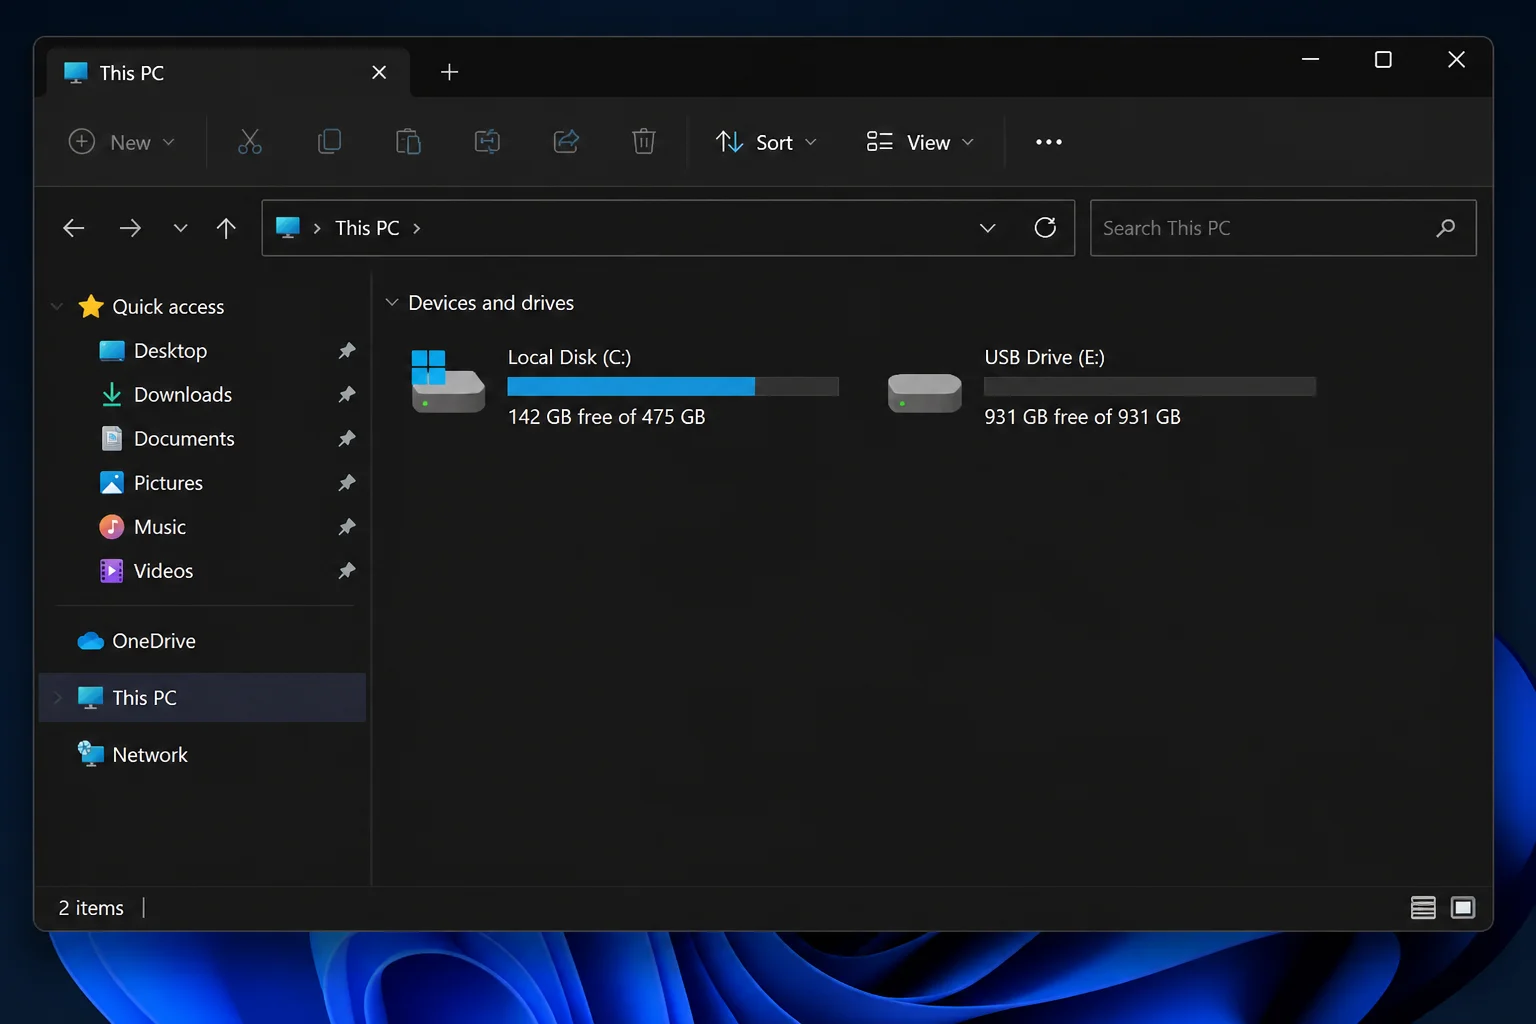Collapse the Quick access tree
The height and width of the screenshot is (1024, 1536).
(57, 307)
